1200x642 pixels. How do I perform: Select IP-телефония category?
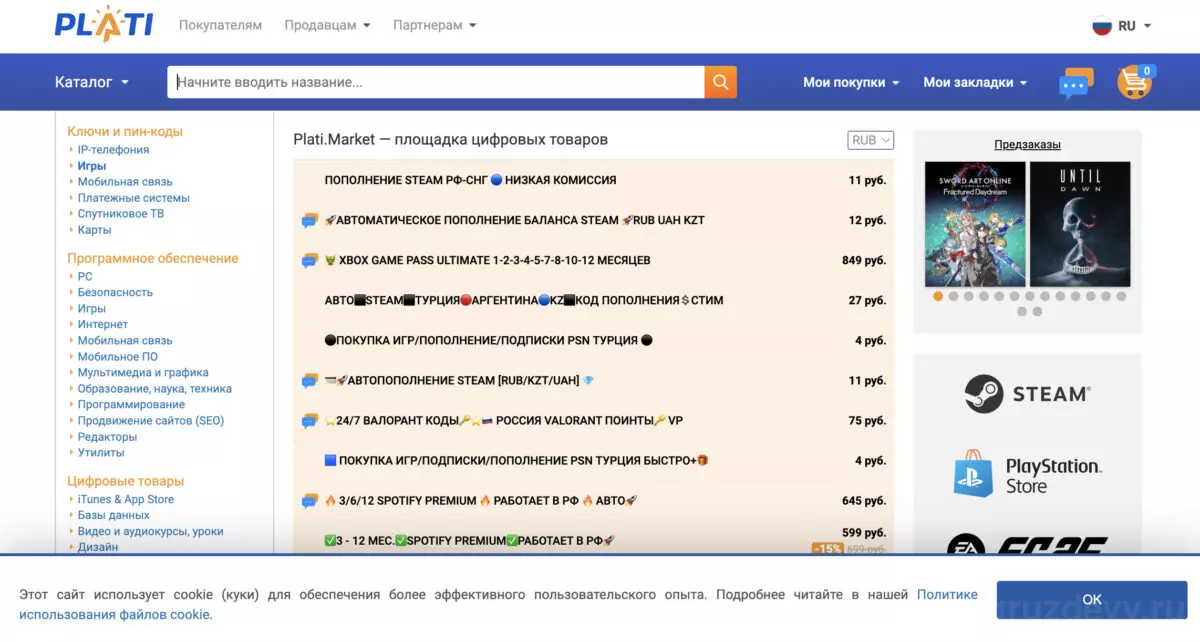[113, 150]
